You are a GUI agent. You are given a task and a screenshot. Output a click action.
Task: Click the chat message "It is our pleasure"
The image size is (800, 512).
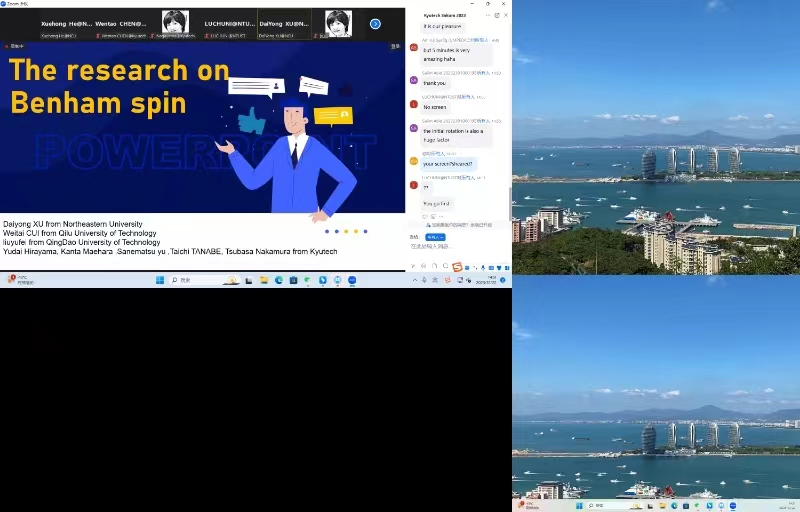(x=442, y=26)
